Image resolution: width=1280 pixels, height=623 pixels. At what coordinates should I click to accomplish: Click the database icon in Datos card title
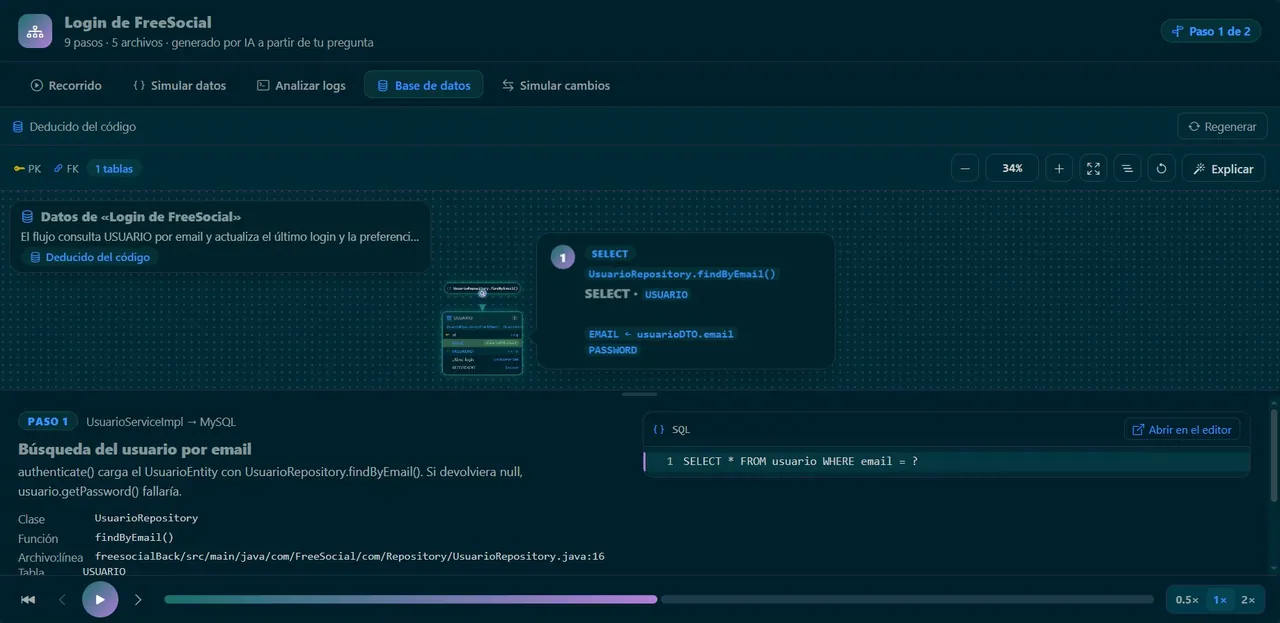coord(28,216)
